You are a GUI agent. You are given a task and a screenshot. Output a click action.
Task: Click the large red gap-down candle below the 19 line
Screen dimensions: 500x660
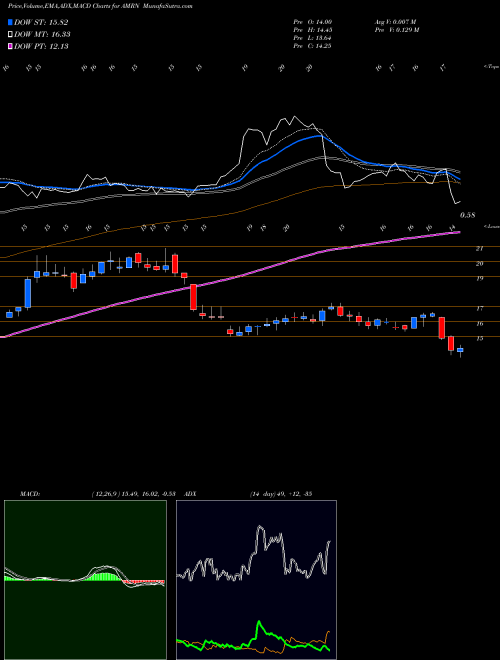pyautogui.click(x=193, y=297)
